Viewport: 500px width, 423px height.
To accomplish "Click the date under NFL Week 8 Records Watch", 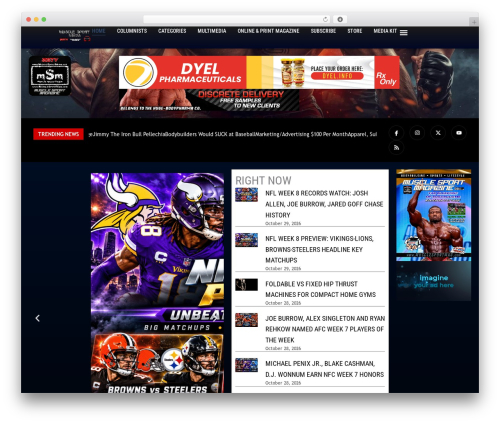I will pyautogui.click(x=283, y=223).
